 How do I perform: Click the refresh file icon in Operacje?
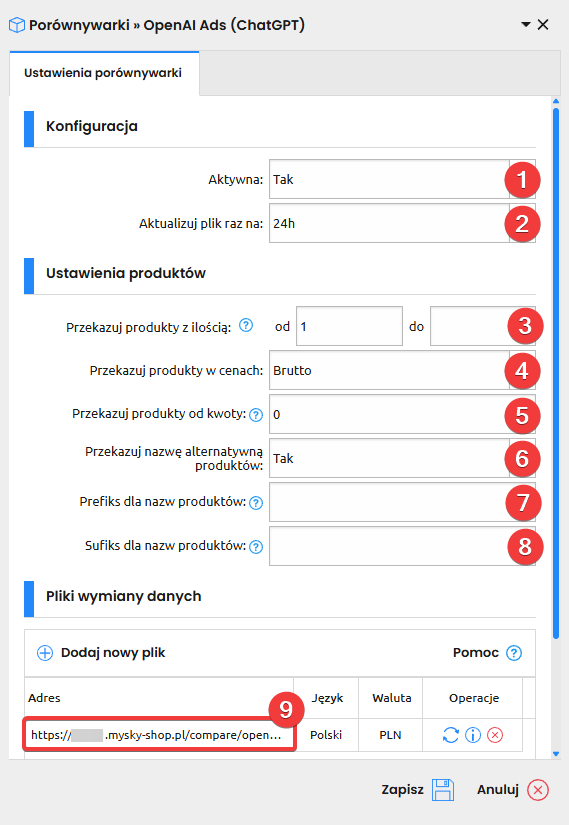tap(451, 735)
